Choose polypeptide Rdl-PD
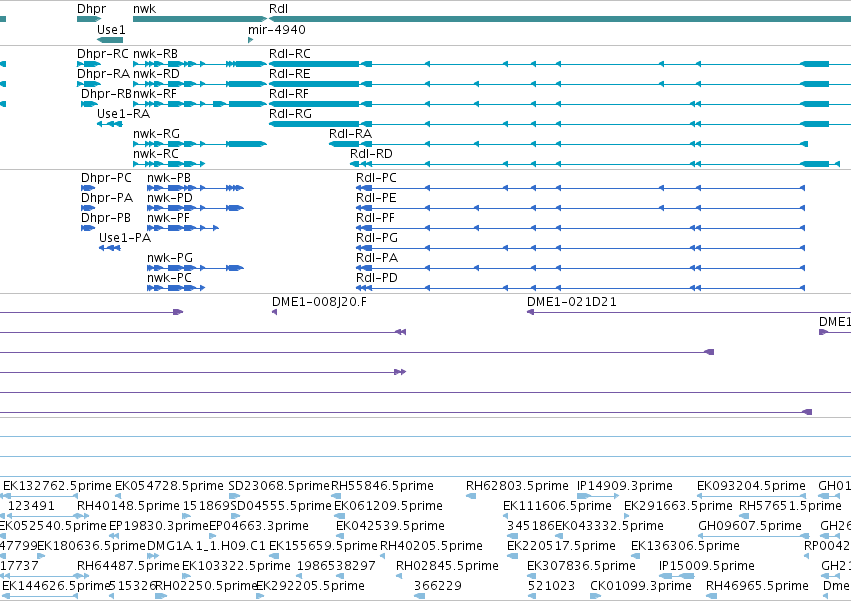This screenshot has width=851, height=601. tap(377, 279)
